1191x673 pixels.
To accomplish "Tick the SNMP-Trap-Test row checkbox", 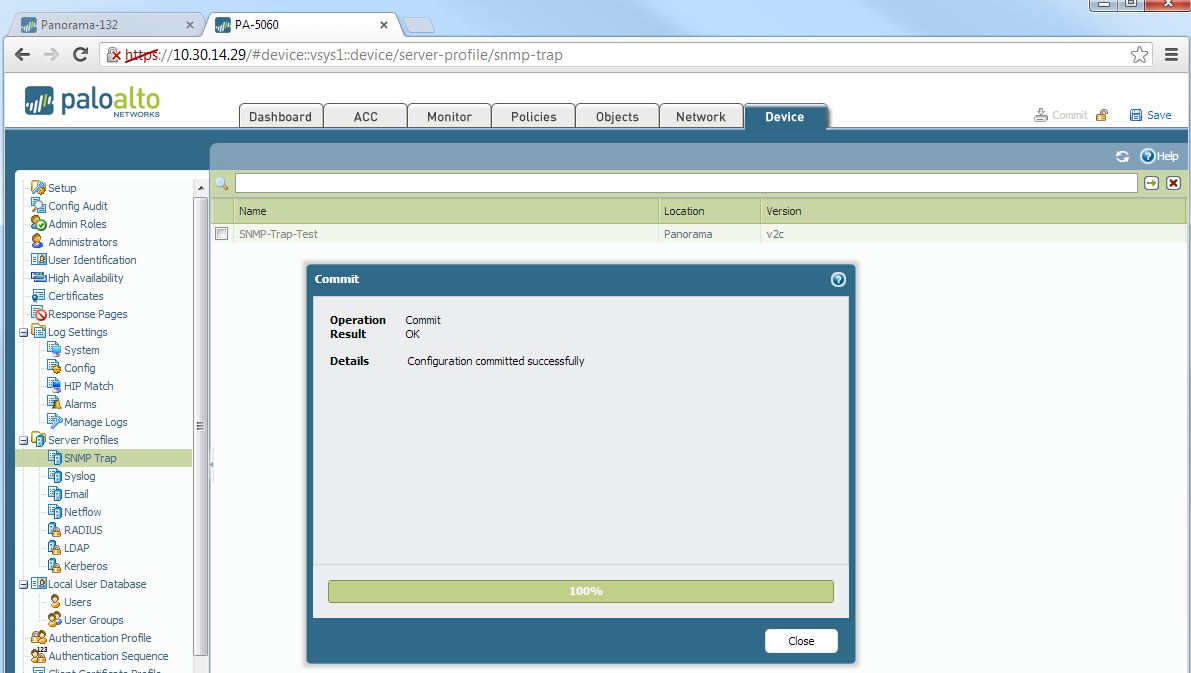I will point(222,233).
